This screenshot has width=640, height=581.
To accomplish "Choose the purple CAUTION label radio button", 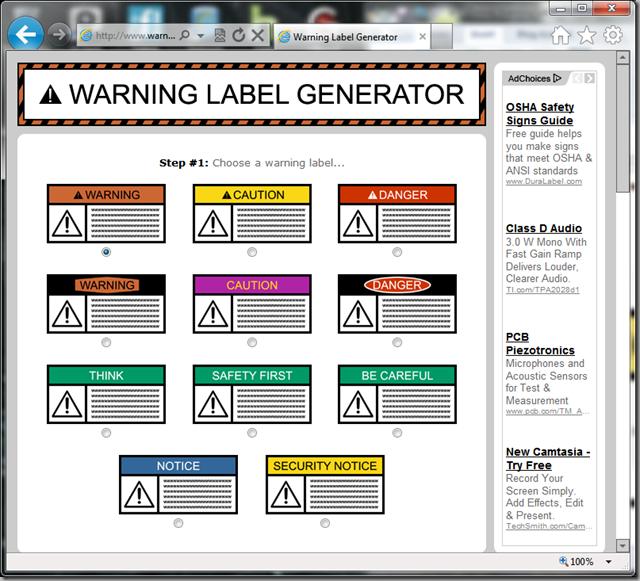I will [252, 342].
